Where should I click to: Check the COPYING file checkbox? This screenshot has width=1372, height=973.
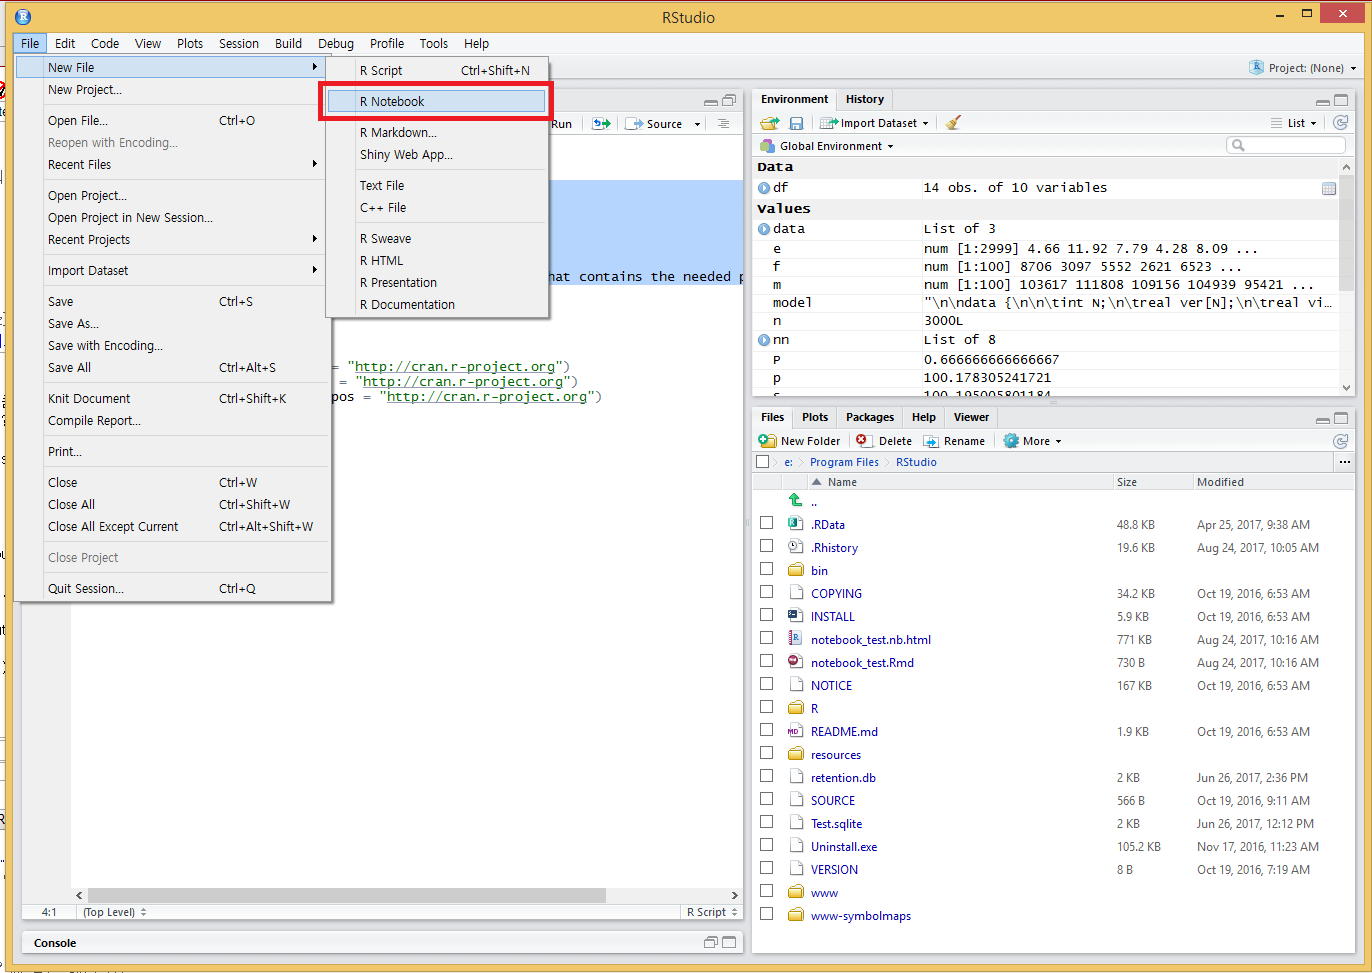tap(766, 592)
